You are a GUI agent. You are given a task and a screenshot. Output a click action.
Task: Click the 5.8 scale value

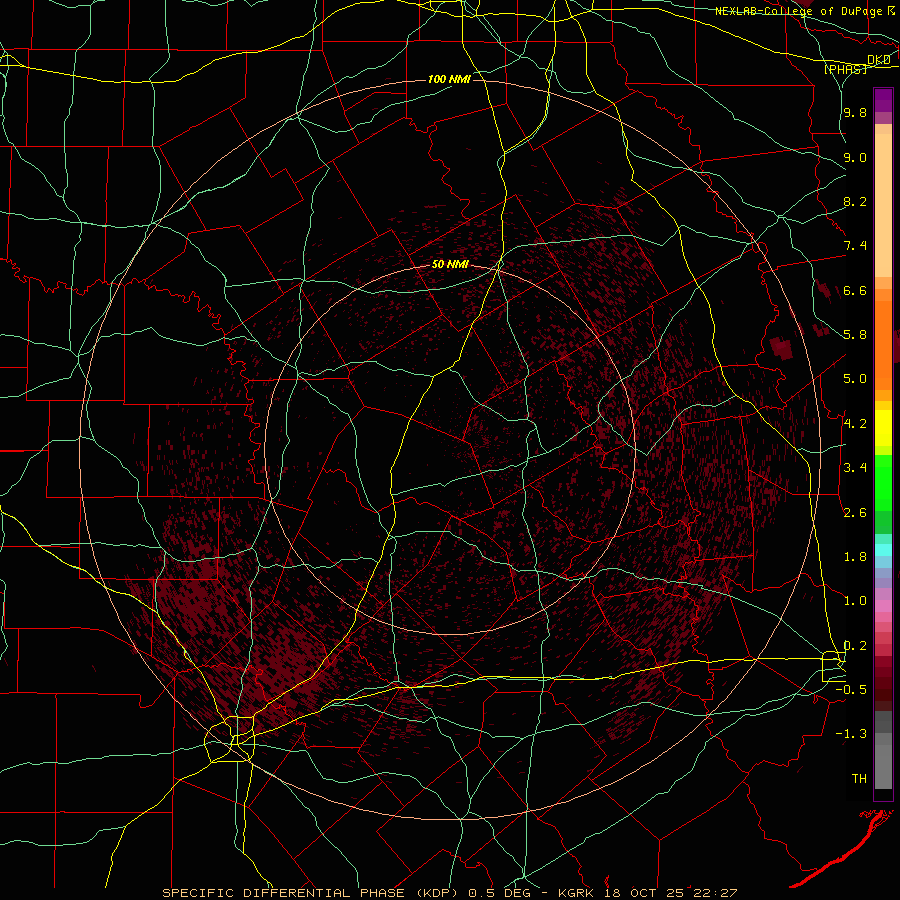(855, 335)
